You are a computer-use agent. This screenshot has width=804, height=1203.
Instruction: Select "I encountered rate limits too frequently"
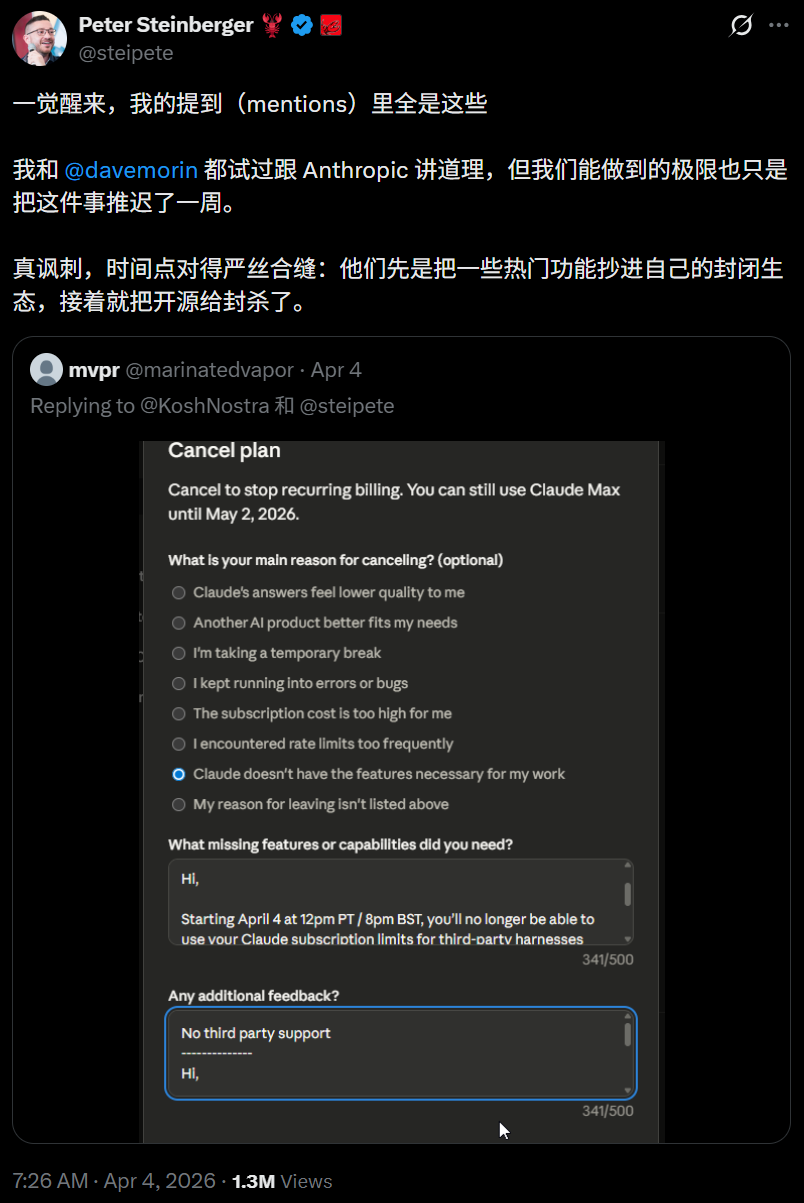[x=312, y=744]
